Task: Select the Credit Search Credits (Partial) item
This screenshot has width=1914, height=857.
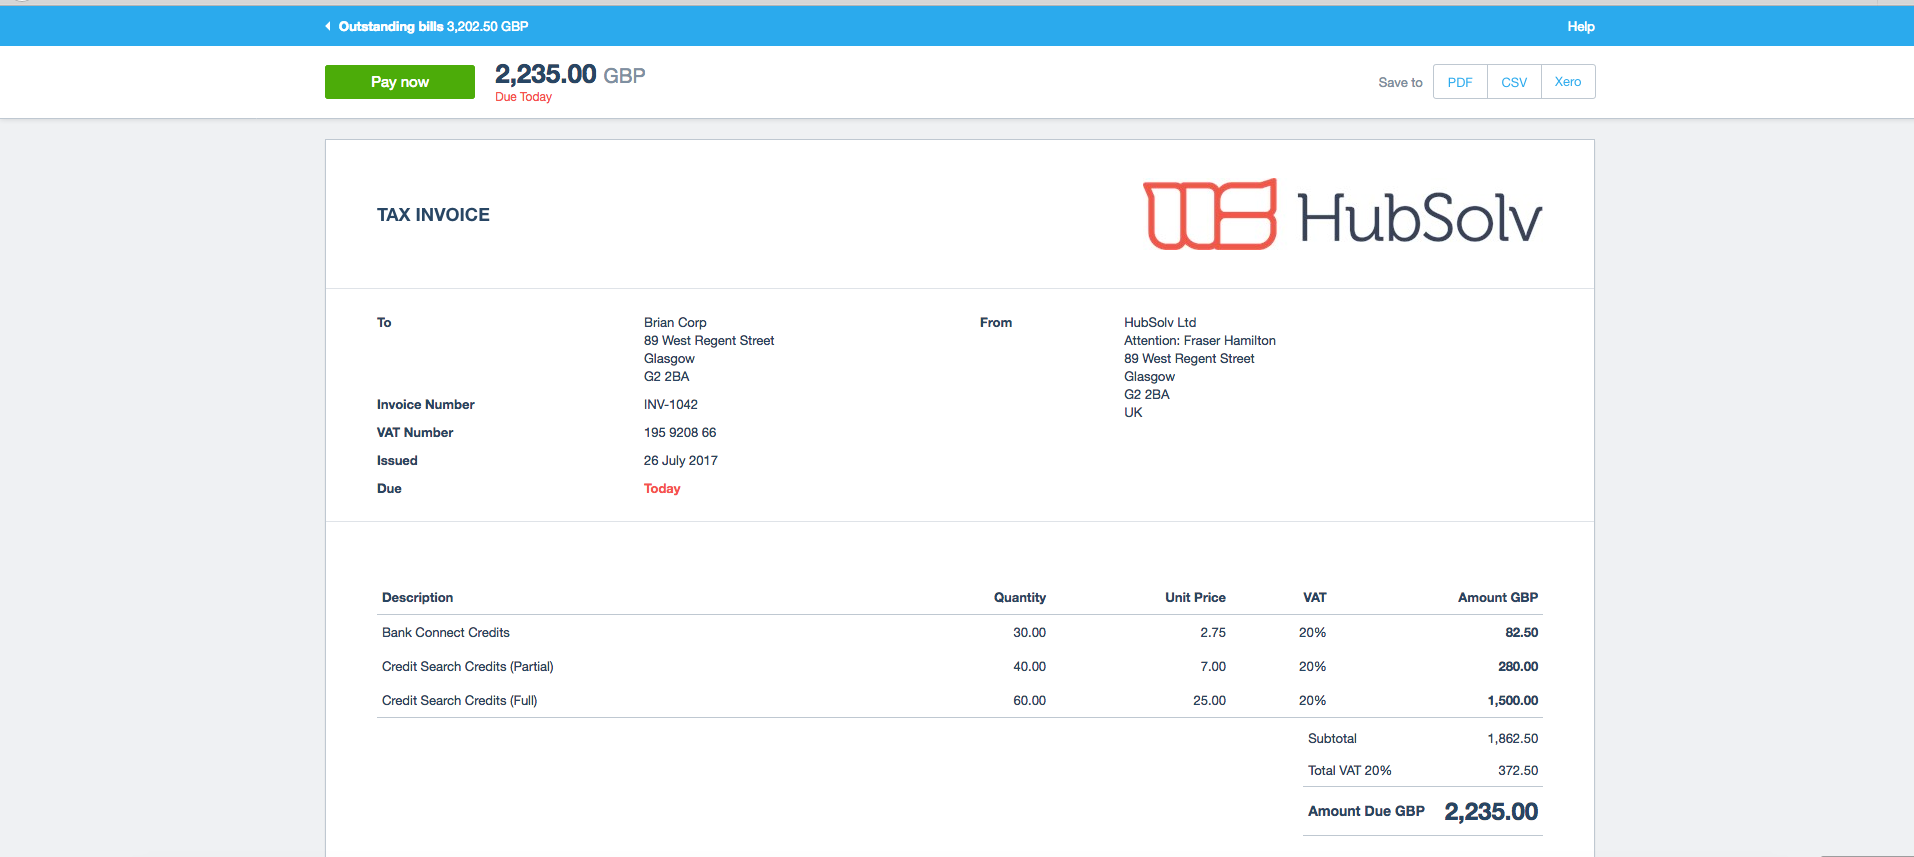Action: [x=467, y=667]
